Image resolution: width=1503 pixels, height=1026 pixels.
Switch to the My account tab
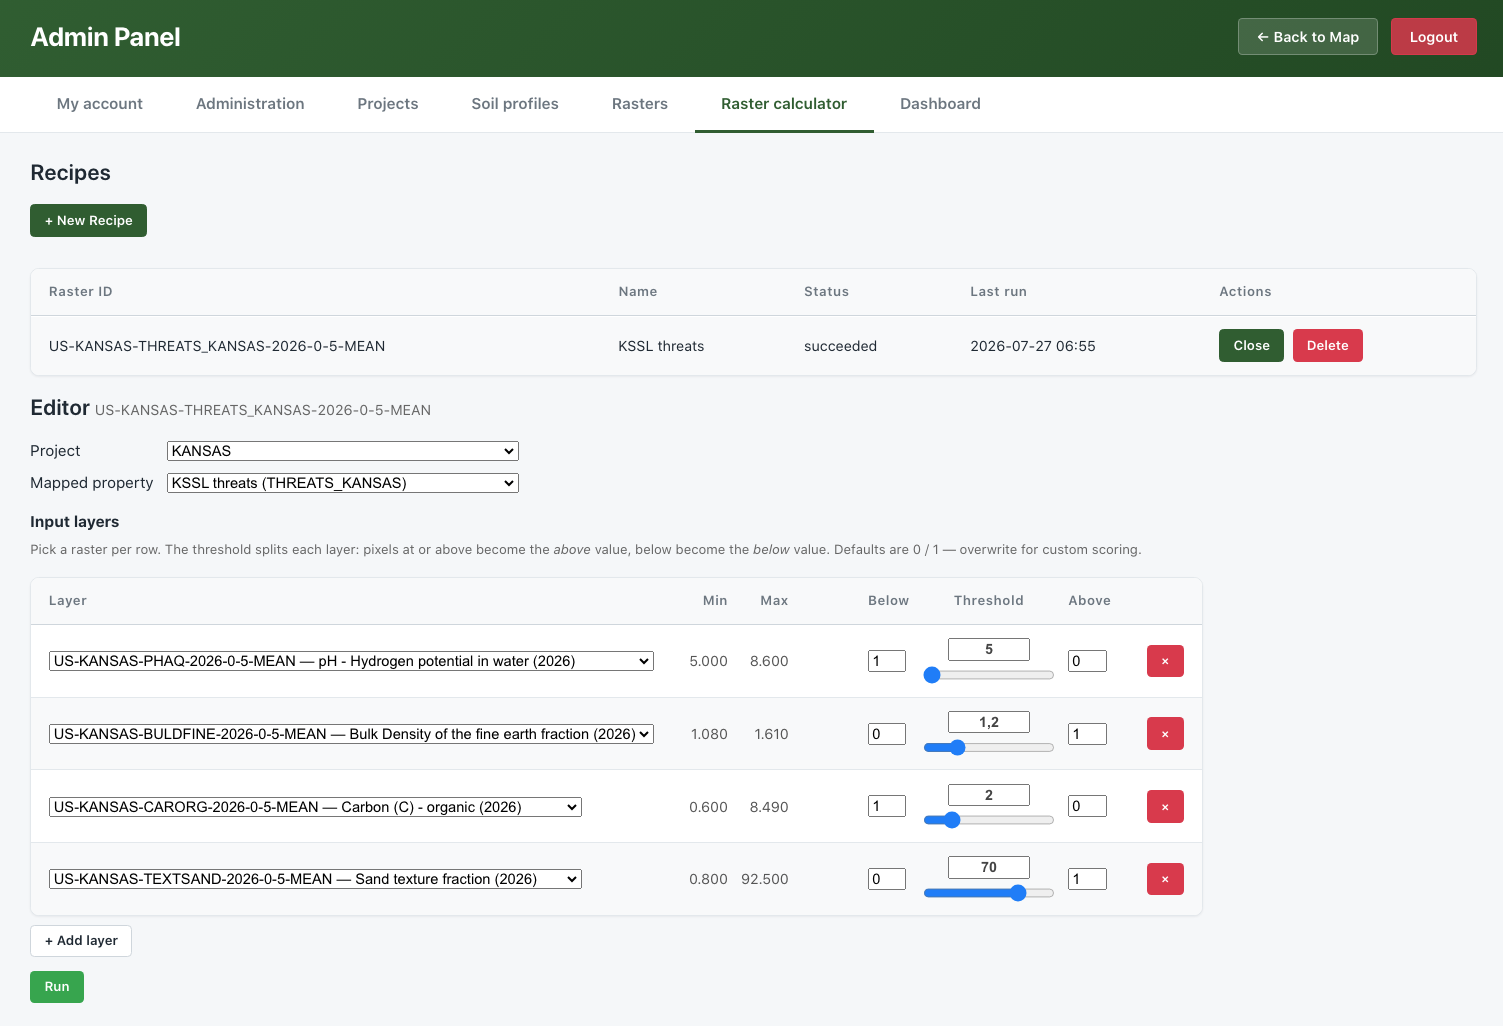coord(100,104)
